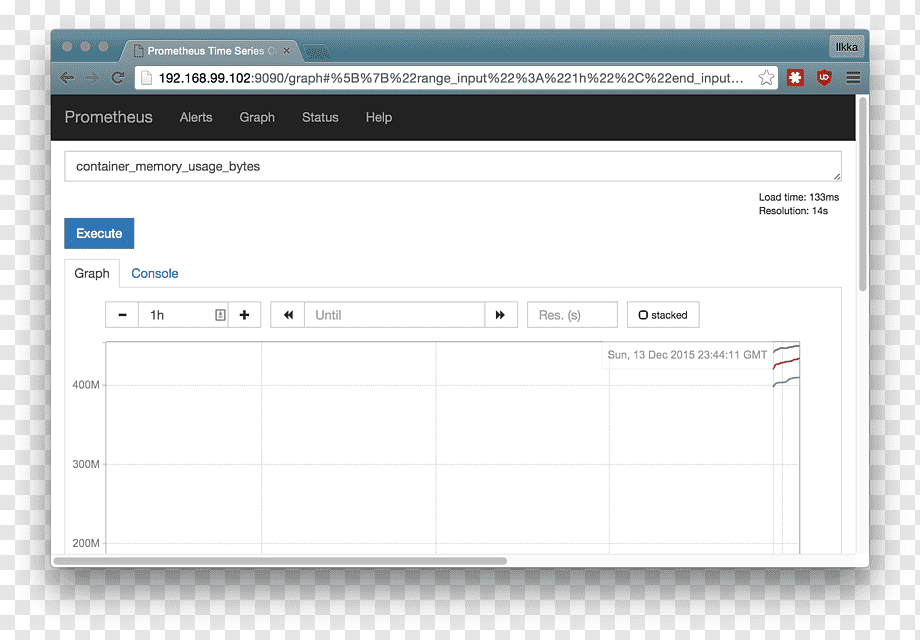The width and height of the screenshot is (920, 640).
Task: Rewind the end time with the double-left arrow
Action: pyautogui.click(x=288, y=315)
